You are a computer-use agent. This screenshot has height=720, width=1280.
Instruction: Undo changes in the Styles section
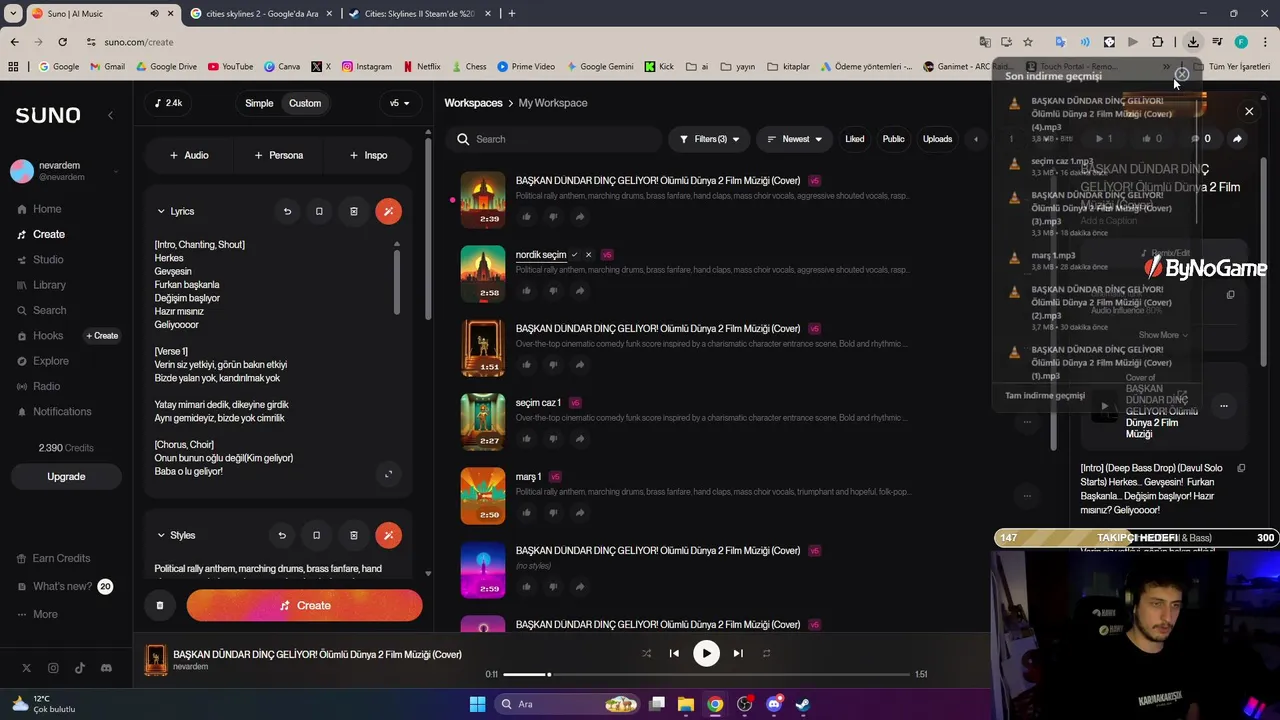(x=282, y=535)
